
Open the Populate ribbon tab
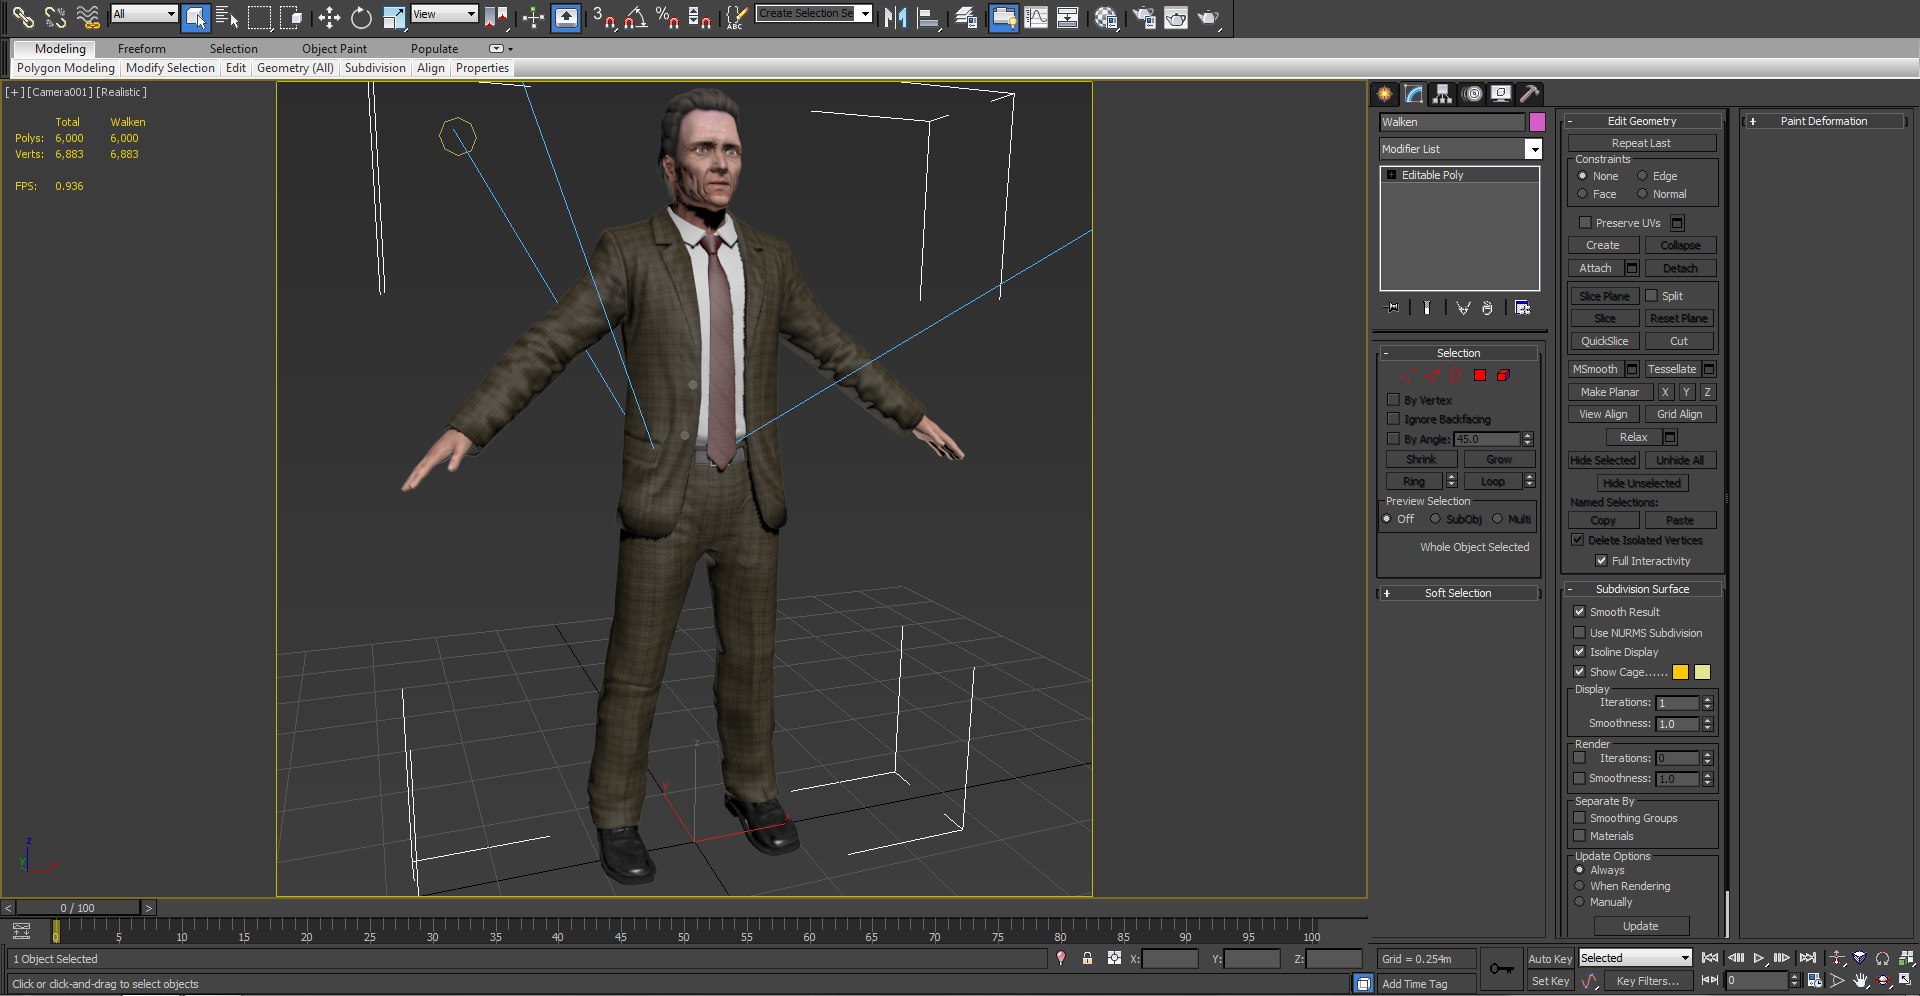pyautogui.click(x=434, y=48)
